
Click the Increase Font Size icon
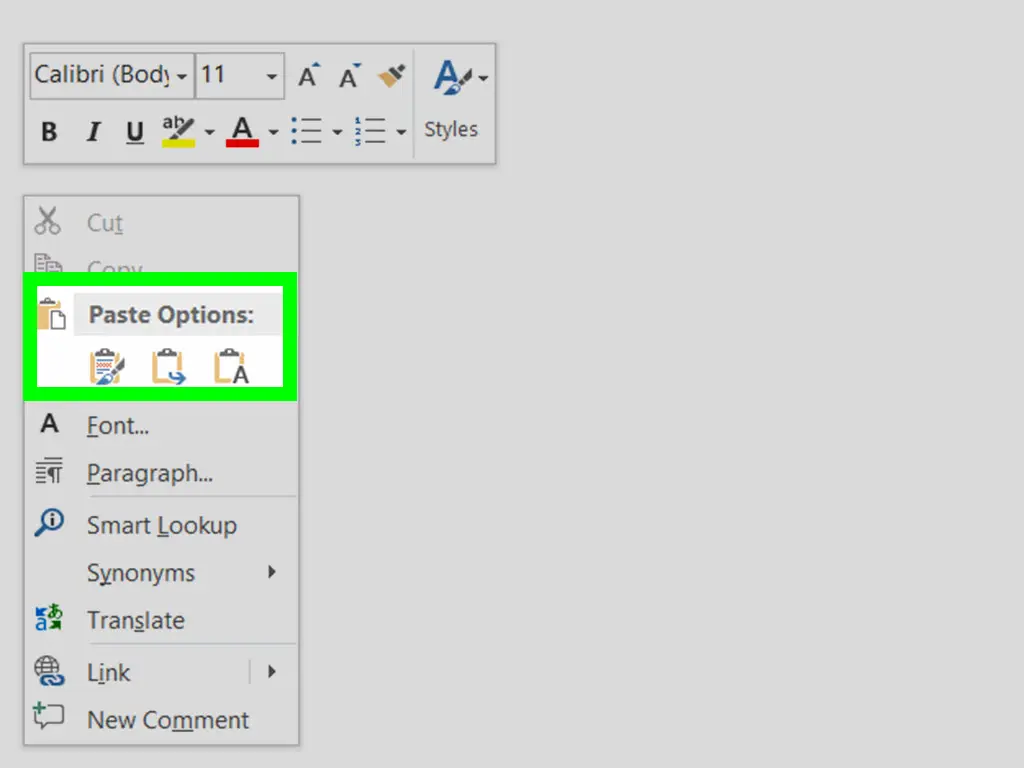pos(308,76)
